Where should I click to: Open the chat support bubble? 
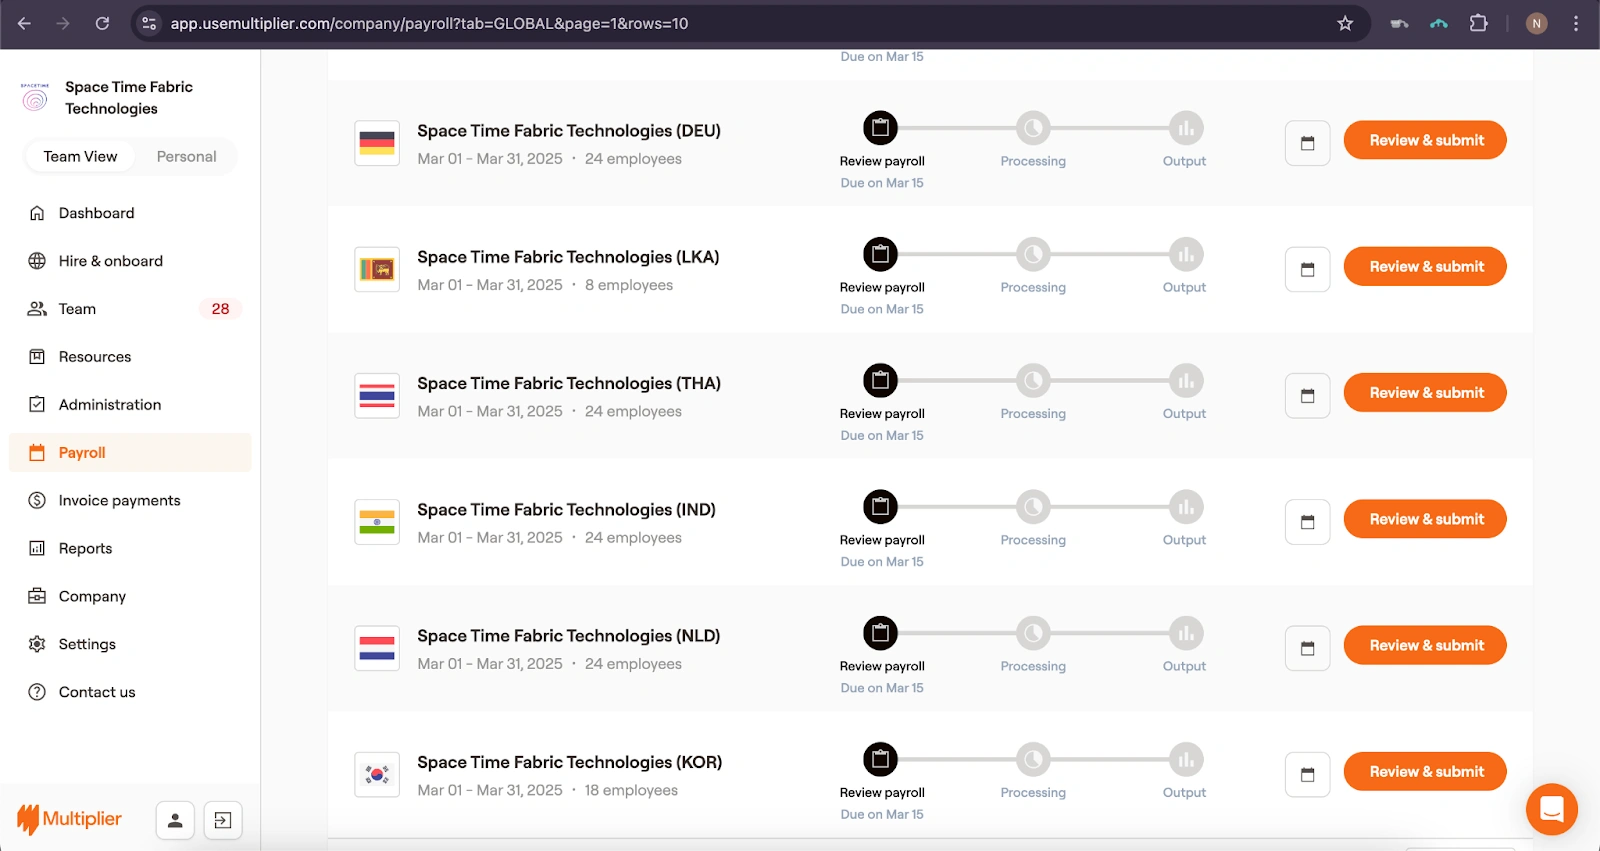click(1551, 809)
